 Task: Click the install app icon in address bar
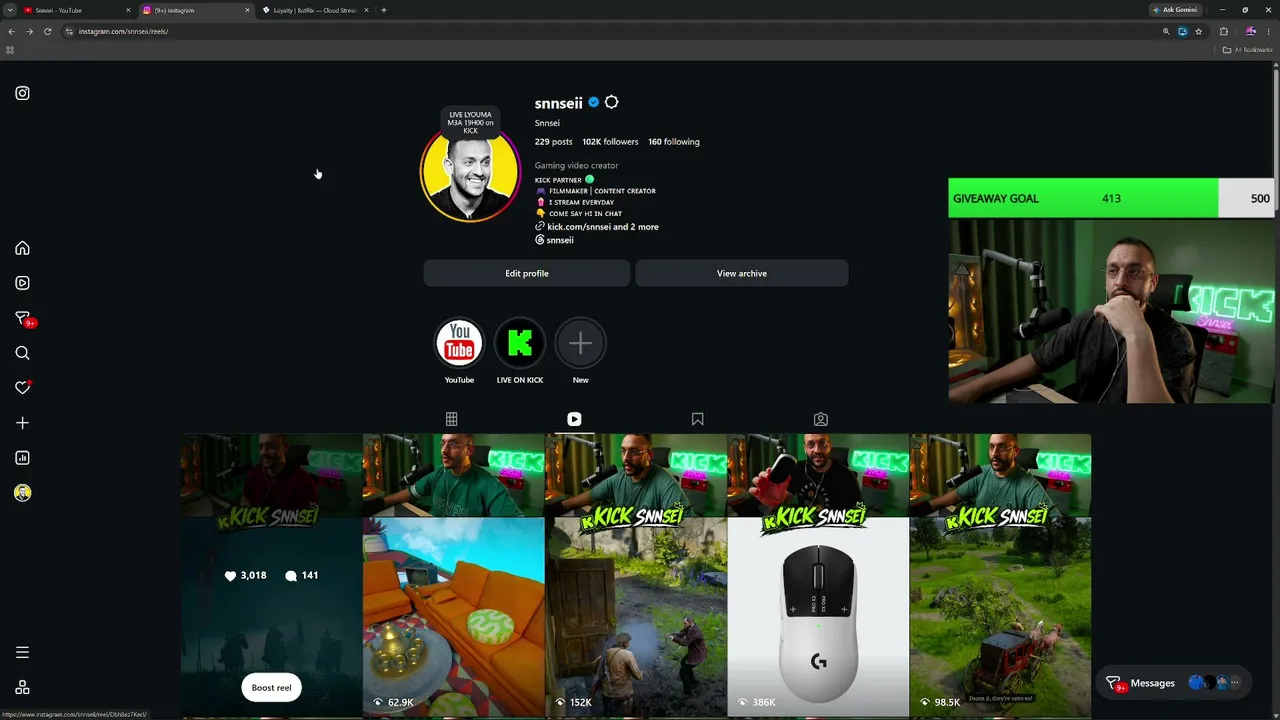[x=1182, y=31]
